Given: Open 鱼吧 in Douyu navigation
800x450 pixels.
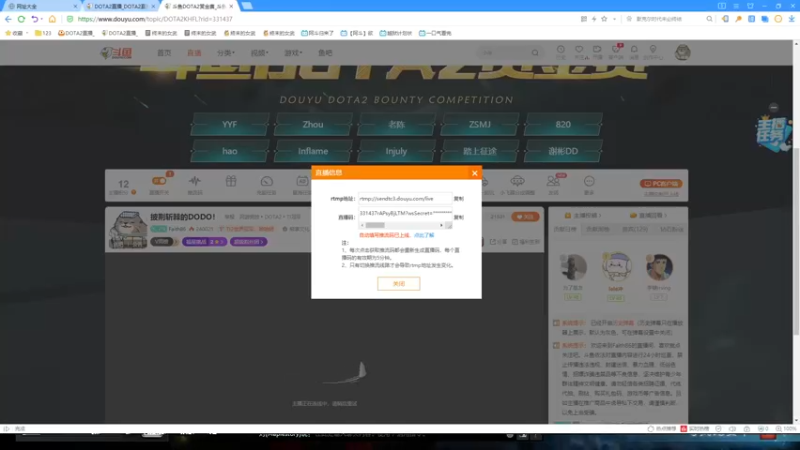Looking at the screenshot, I should (325, 53).
